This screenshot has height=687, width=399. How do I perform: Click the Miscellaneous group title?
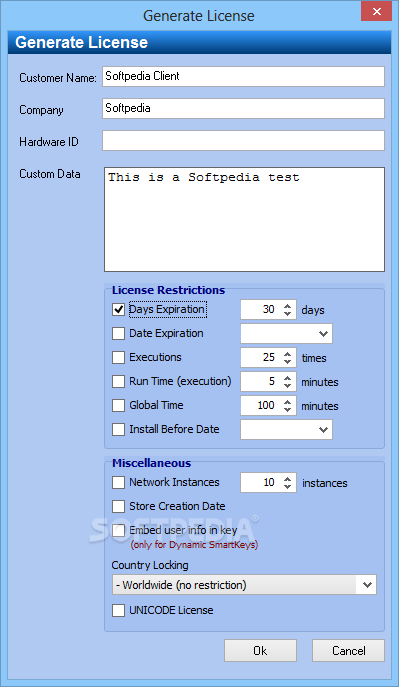[152, 463]
